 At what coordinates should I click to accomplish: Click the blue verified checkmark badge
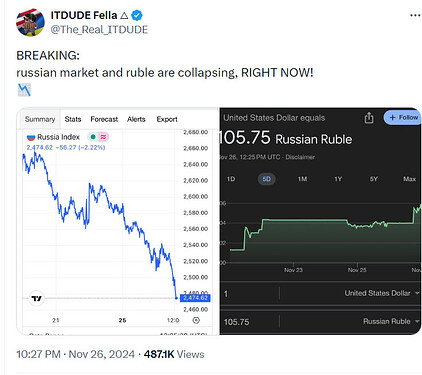click(137, 15)
